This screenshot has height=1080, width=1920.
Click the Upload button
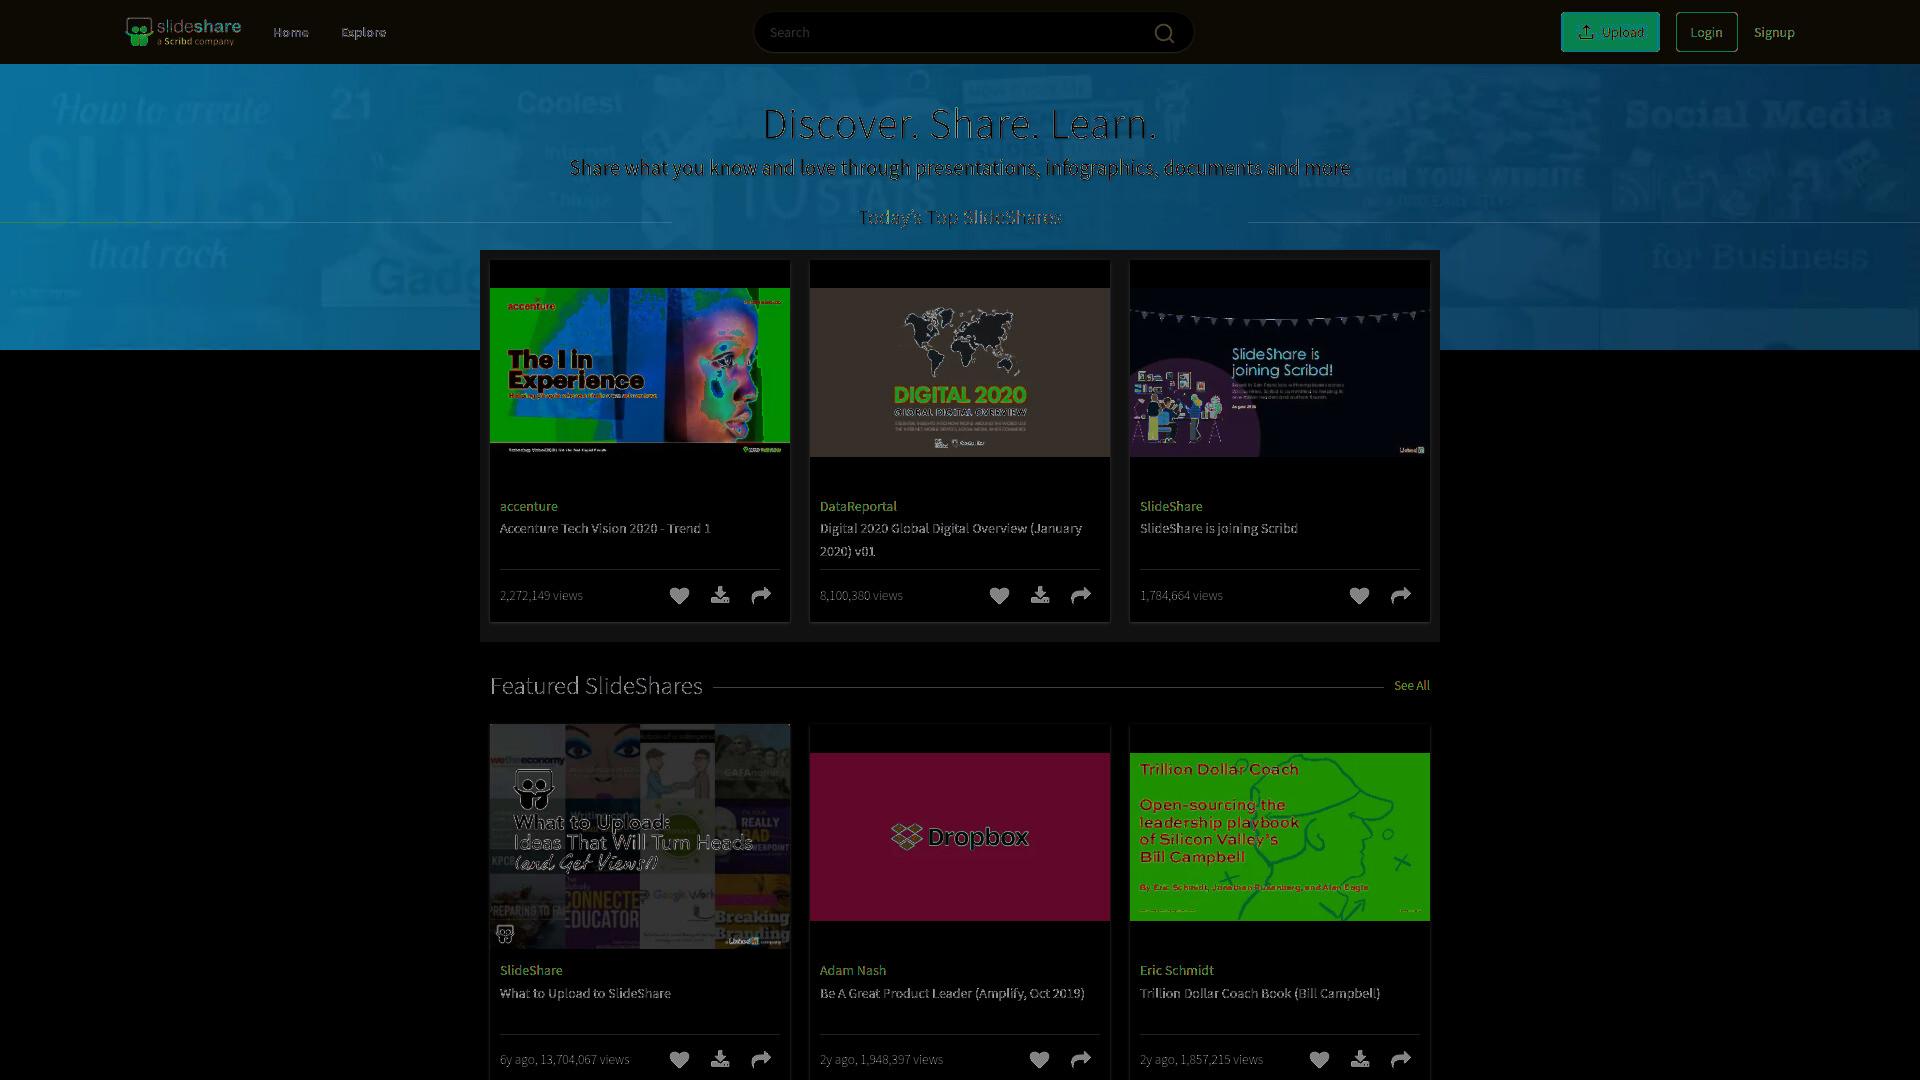[1610, 32]
